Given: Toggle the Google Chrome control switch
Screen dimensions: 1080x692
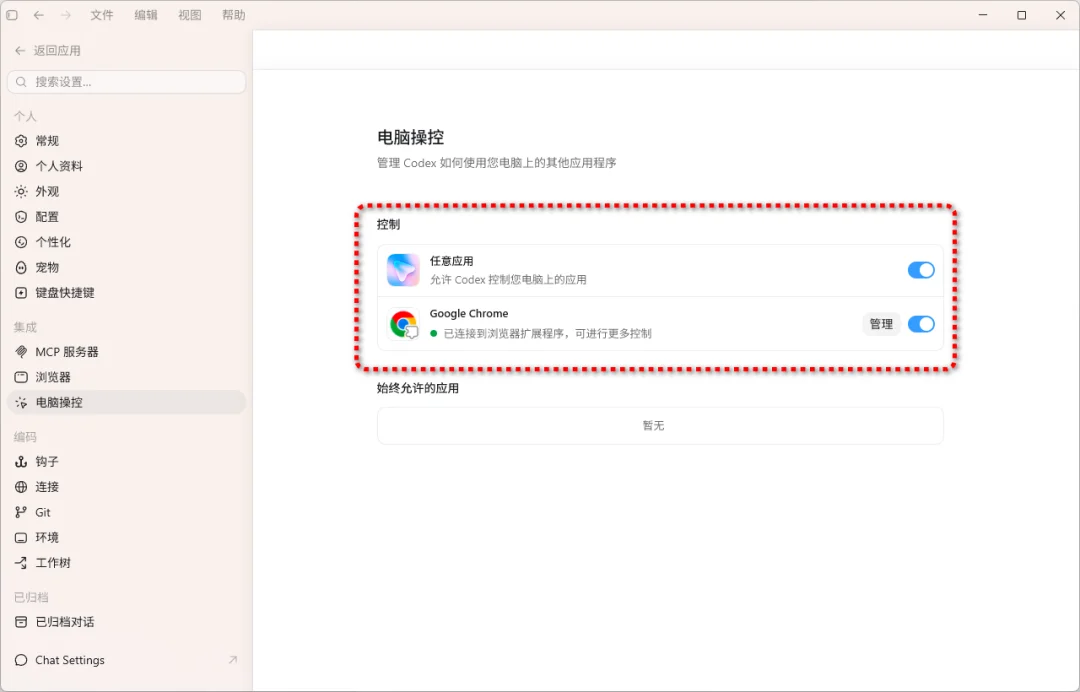Looking at the screenshot, I should pos(921,324).
